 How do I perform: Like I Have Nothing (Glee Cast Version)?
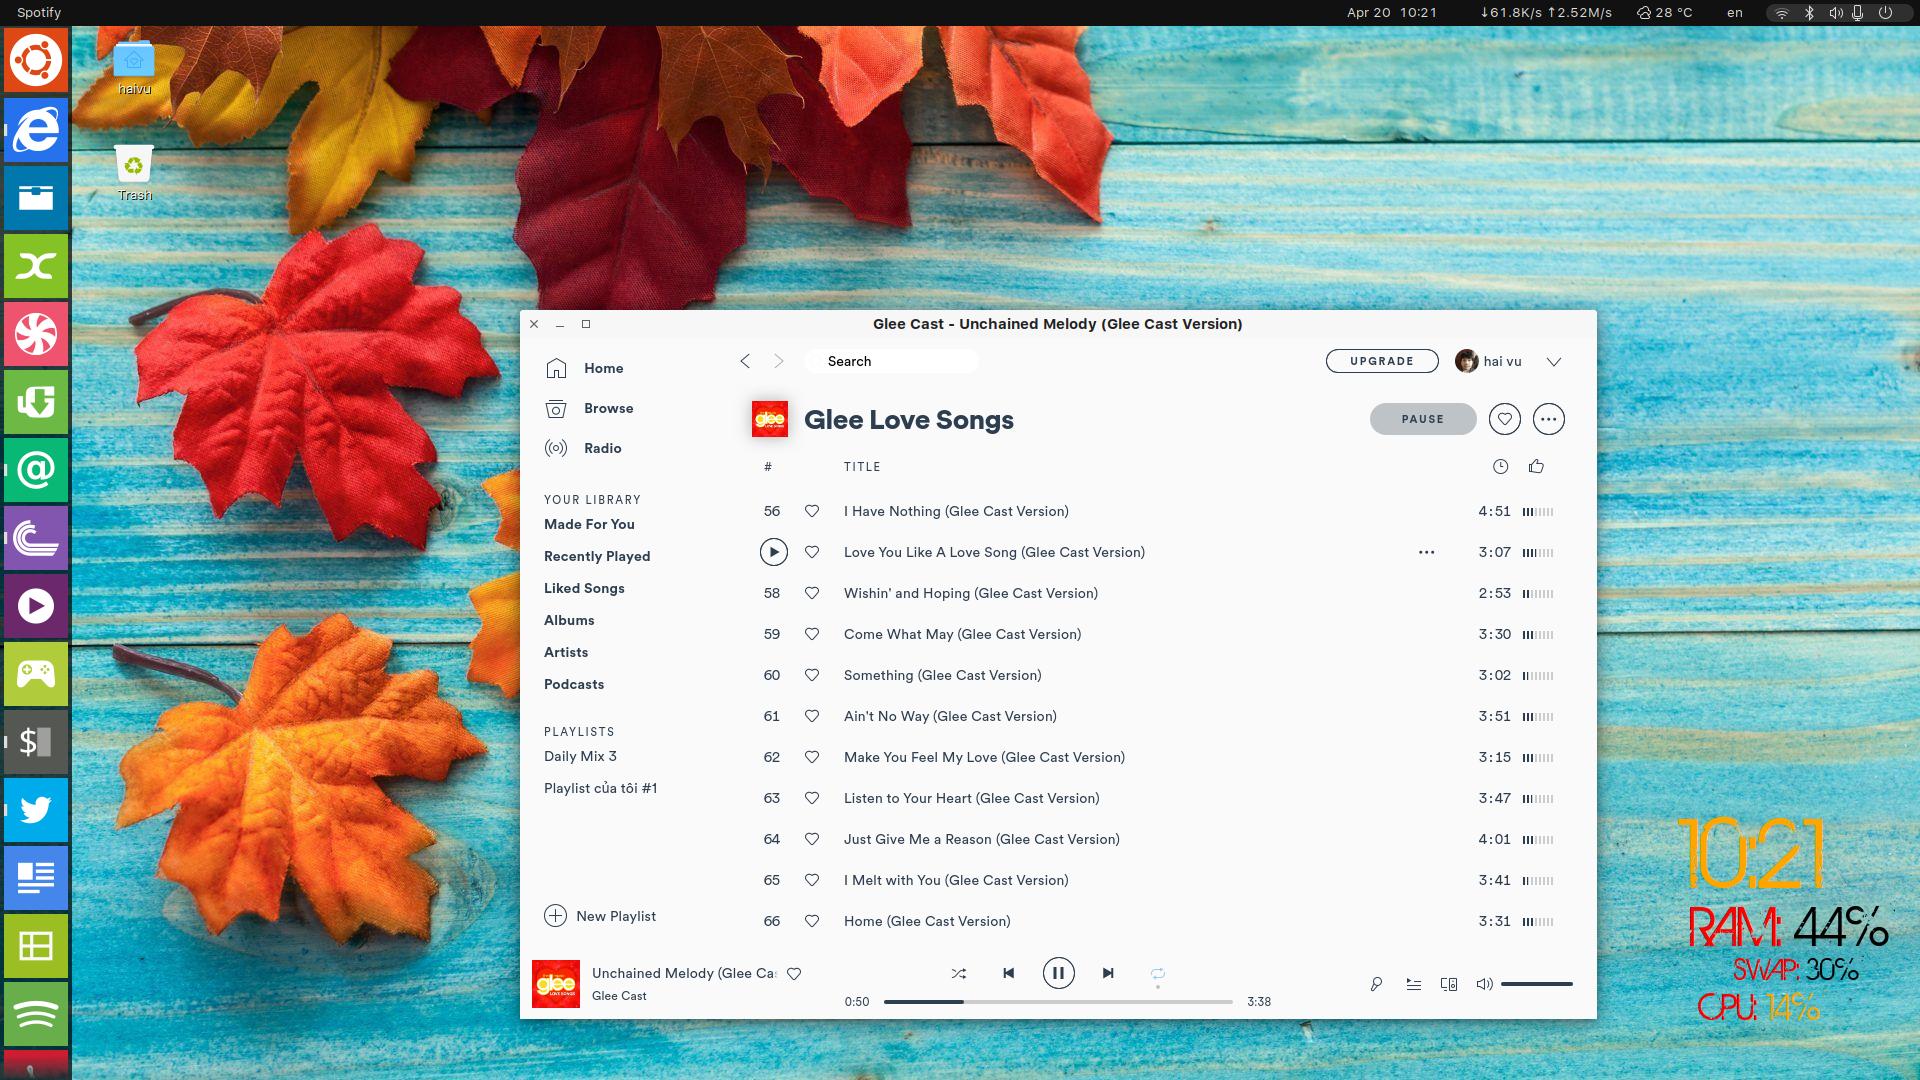point(812,511)
